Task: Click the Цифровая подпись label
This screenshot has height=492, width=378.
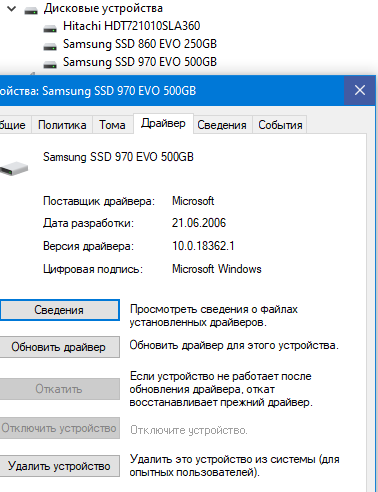Action: click(93, 269)
